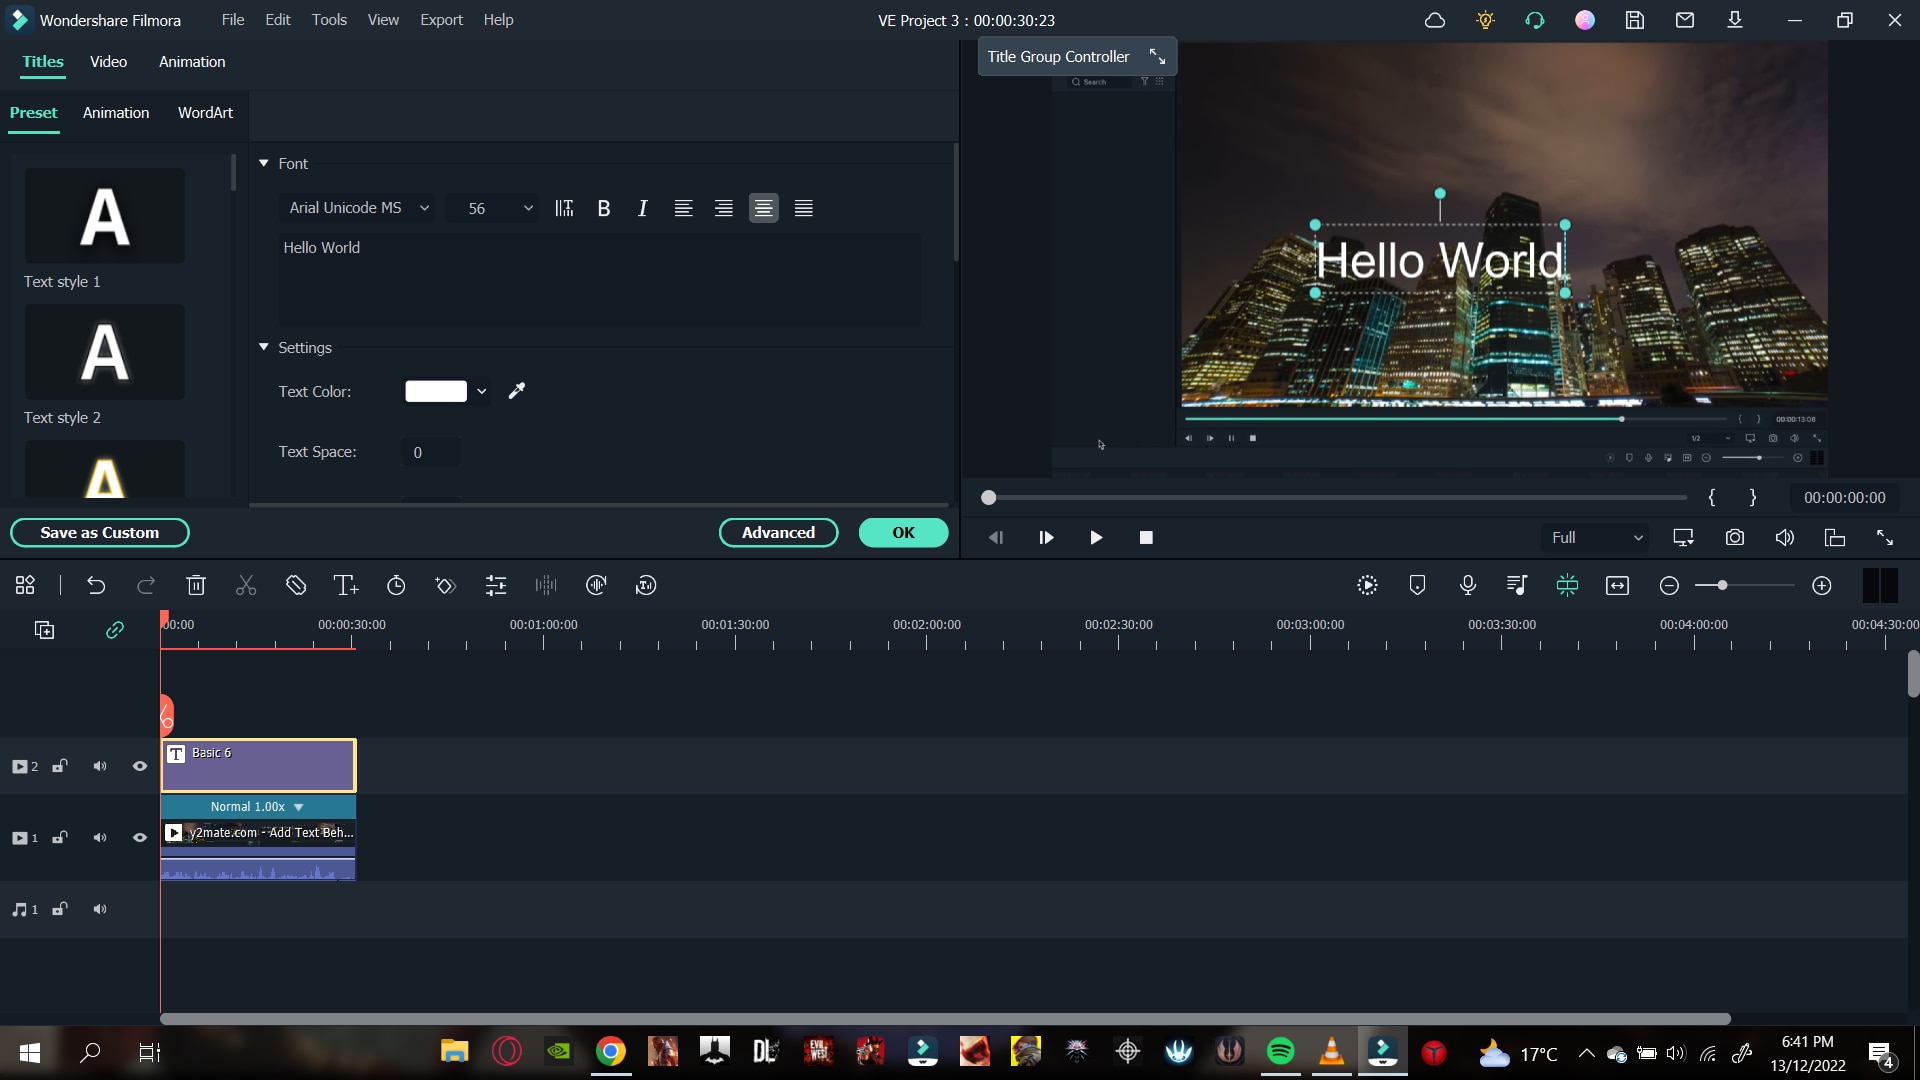This screenshot has height=1080, width=1920.
Task: Switch to the WordArt tab
Action: coord(206,113)
